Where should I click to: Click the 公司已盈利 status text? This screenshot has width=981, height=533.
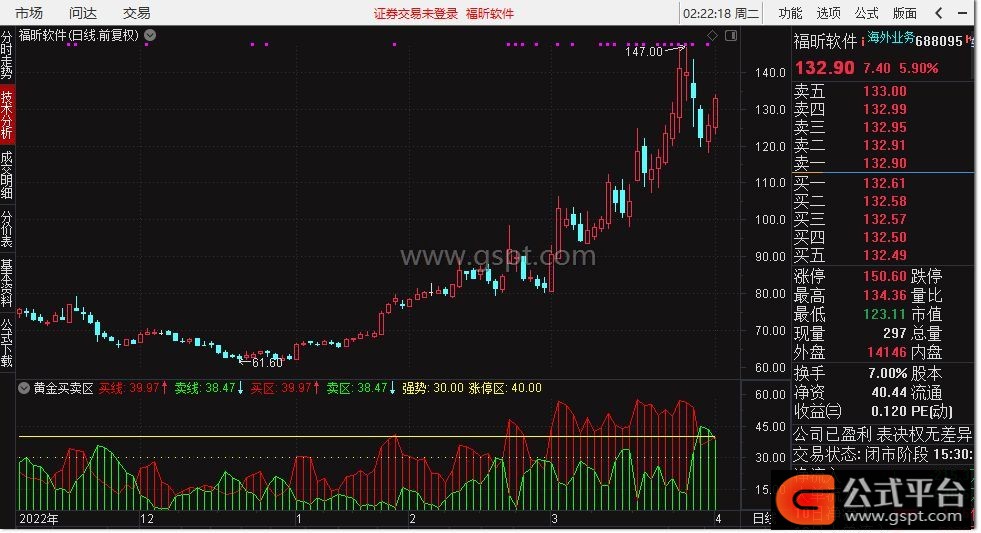tap(833, 434)
